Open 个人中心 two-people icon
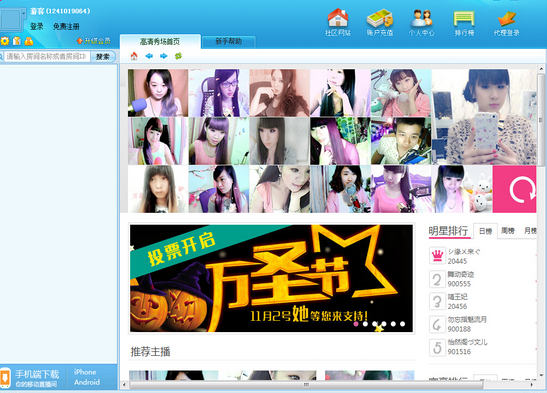The height and width of the screenshot is (393, 547). pos(422,18)
